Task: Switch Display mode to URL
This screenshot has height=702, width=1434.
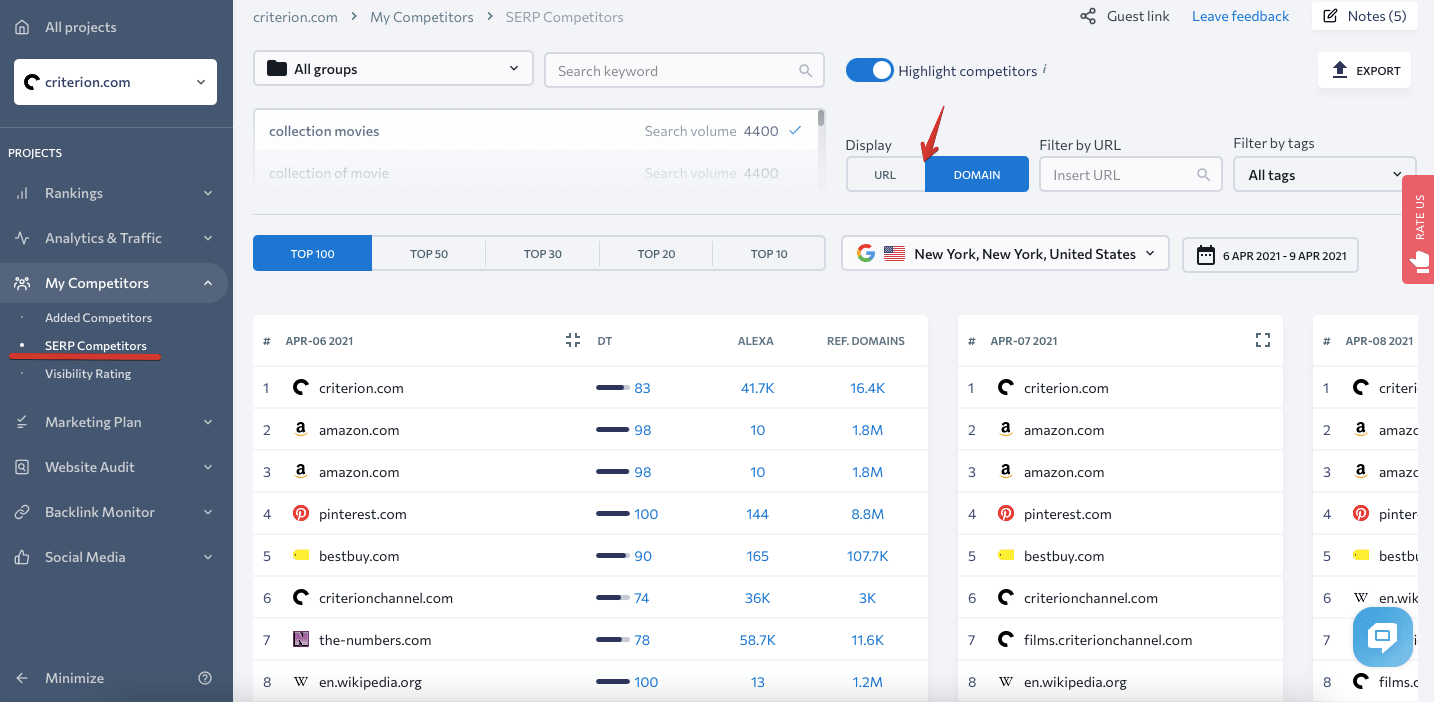Action: (885, 174)
